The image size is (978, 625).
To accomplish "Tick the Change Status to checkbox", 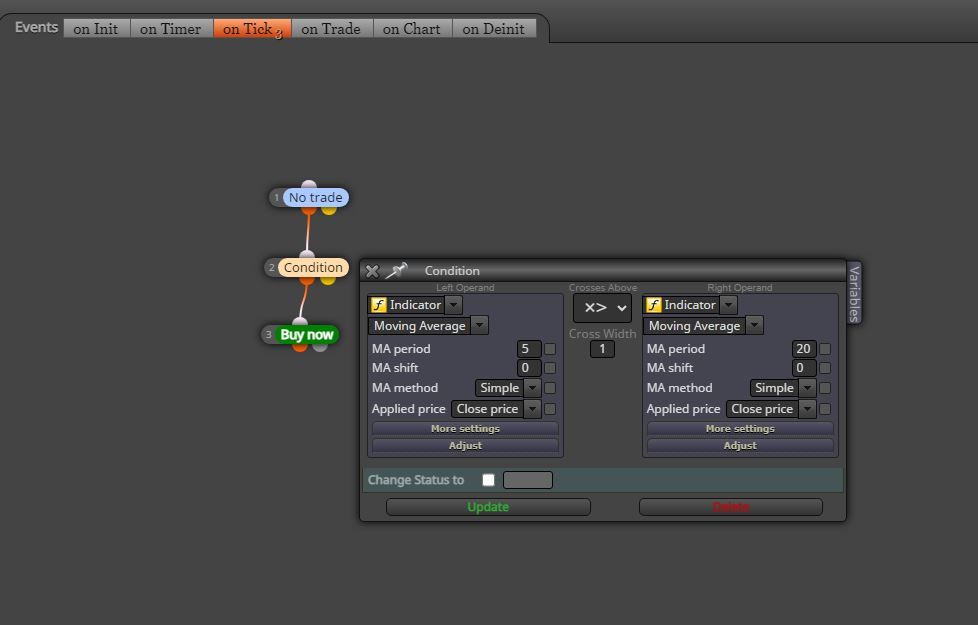I will click(x=488, y=480).
